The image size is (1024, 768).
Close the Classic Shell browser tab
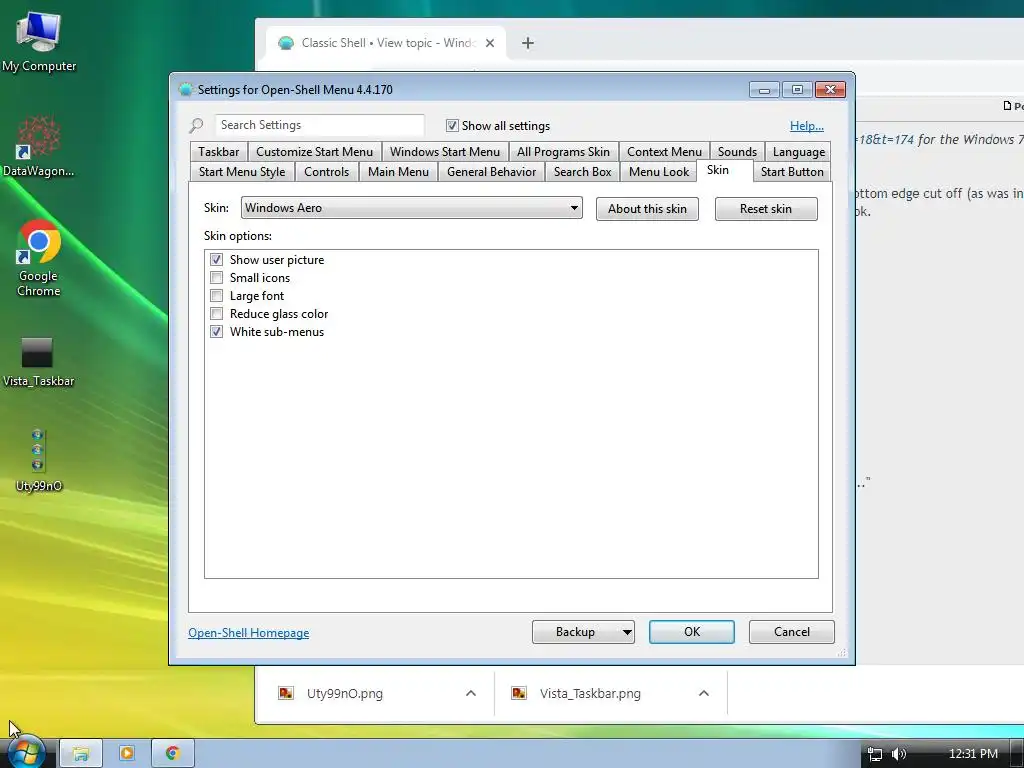490,43
